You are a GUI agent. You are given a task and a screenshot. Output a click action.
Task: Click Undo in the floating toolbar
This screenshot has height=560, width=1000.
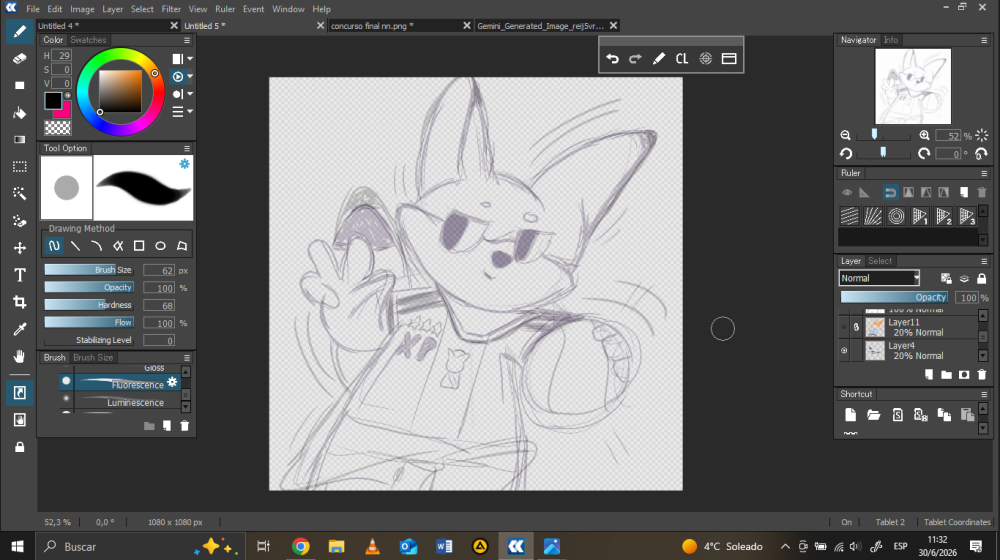point(612,59)
